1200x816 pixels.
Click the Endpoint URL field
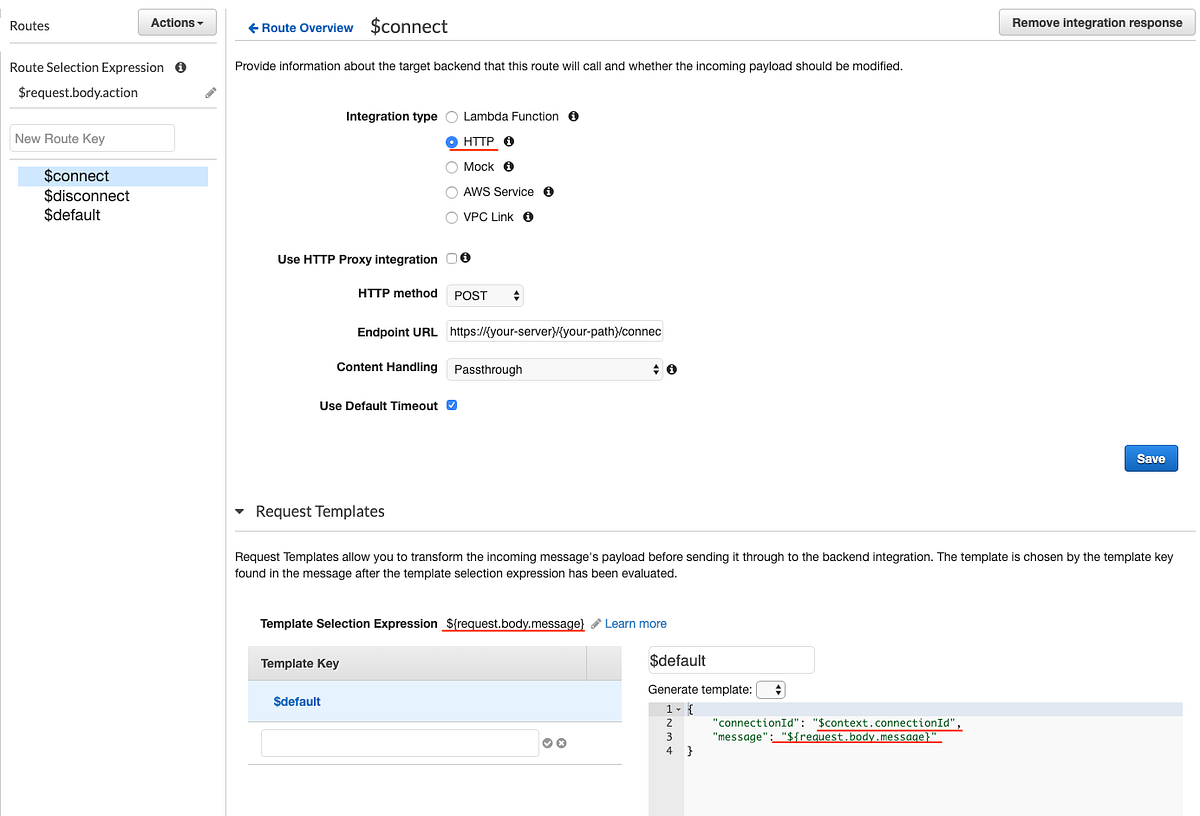555,331
